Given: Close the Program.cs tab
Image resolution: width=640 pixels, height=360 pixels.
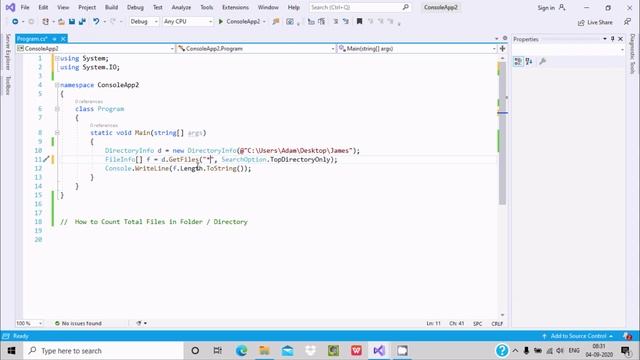Looking at the screenshot, I should pyautogui.click(x=63, y=39).
